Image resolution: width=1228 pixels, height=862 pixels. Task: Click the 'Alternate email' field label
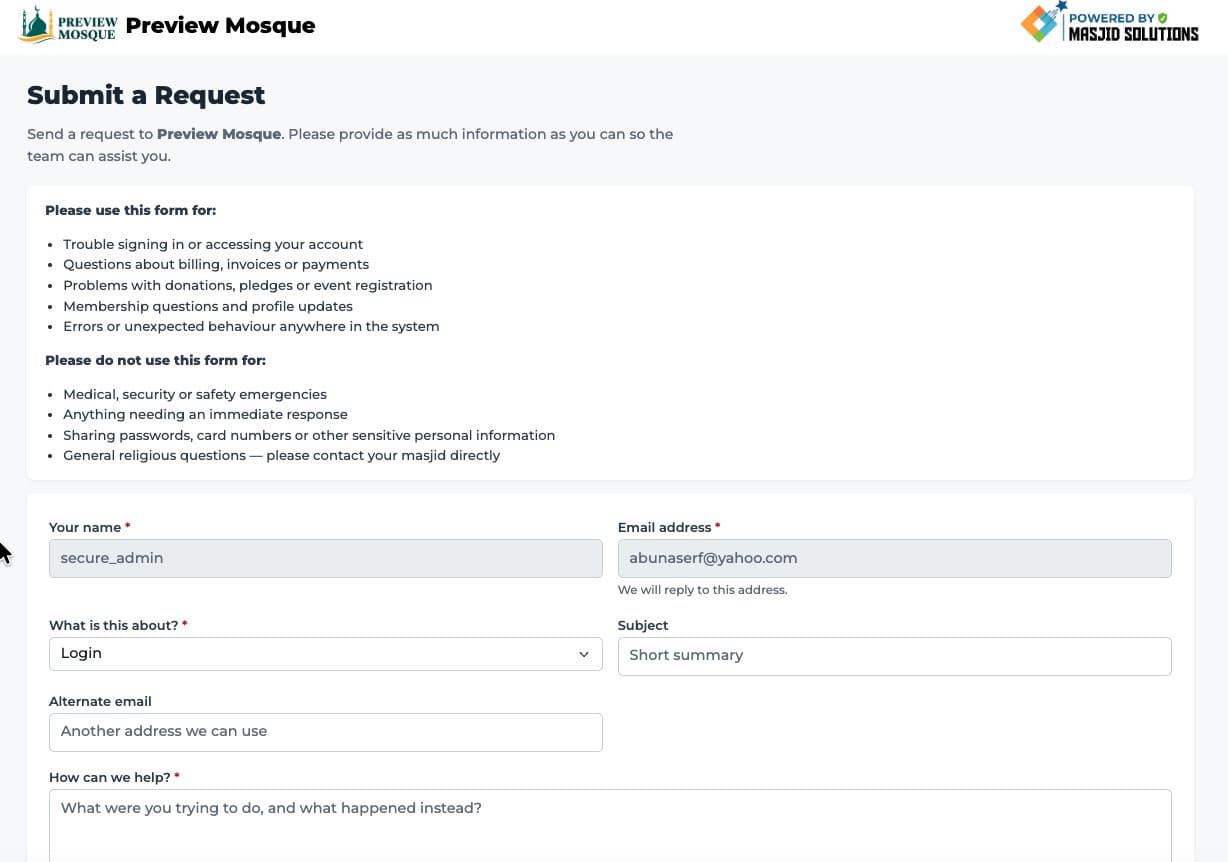(100, 701)
